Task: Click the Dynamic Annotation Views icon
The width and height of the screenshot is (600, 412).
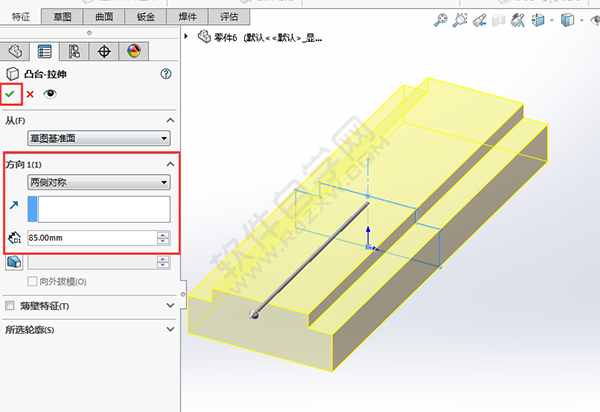Action: [x=518, y=20]
